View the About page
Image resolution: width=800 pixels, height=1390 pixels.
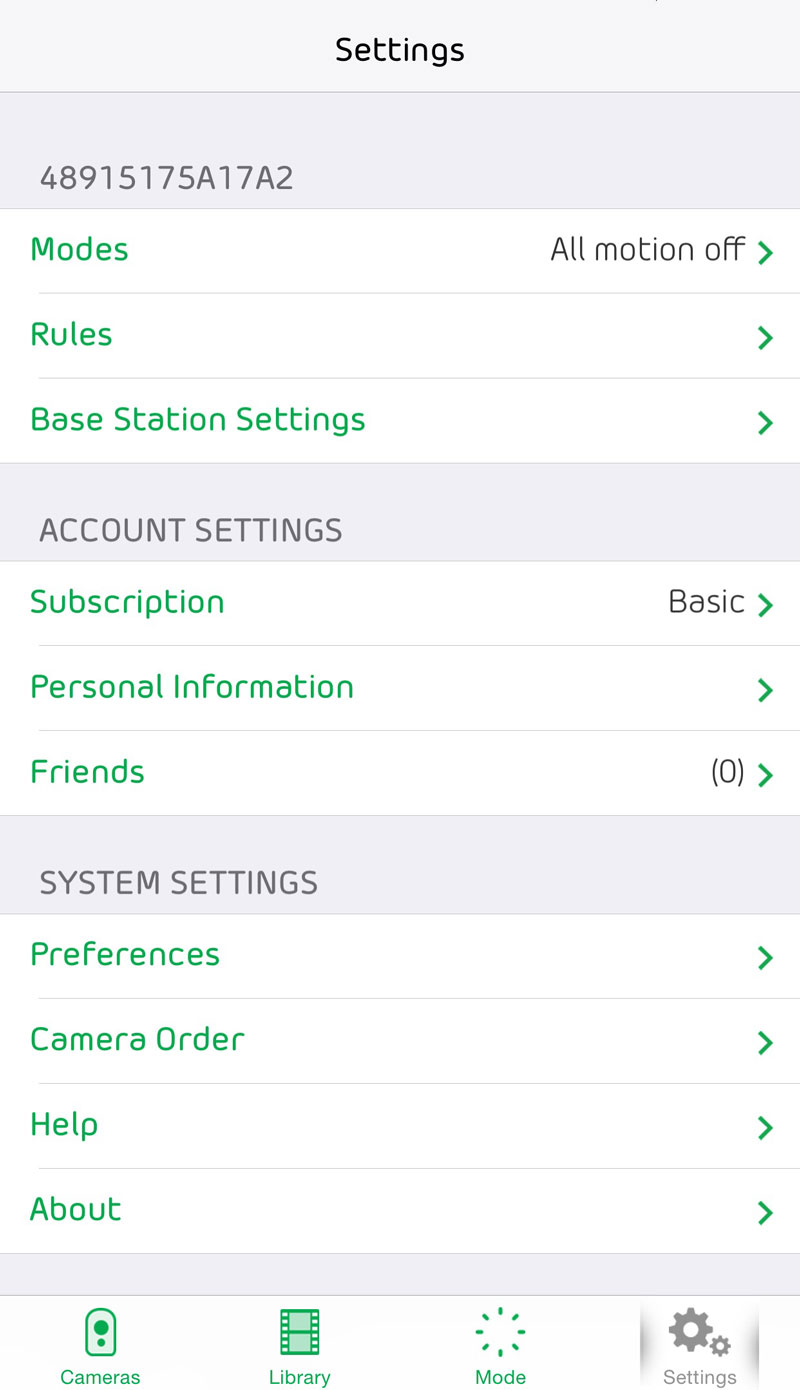point(76,1210)
